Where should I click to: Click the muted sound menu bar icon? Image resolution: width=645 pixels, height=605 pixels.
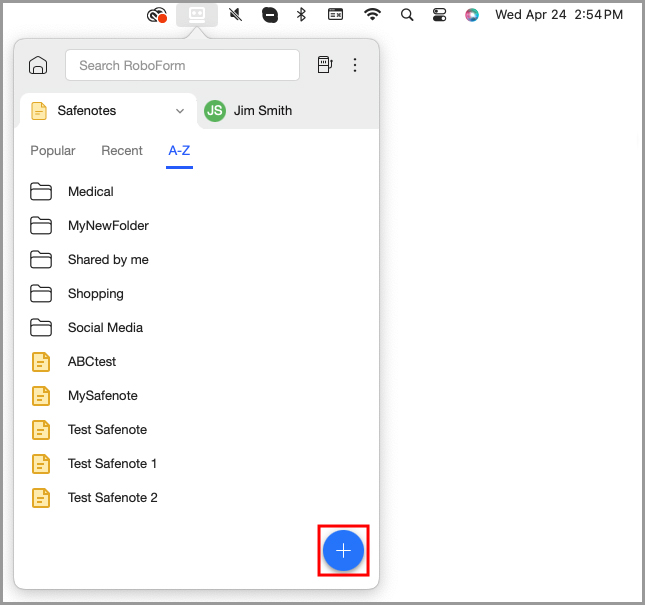tap(236, 15)
